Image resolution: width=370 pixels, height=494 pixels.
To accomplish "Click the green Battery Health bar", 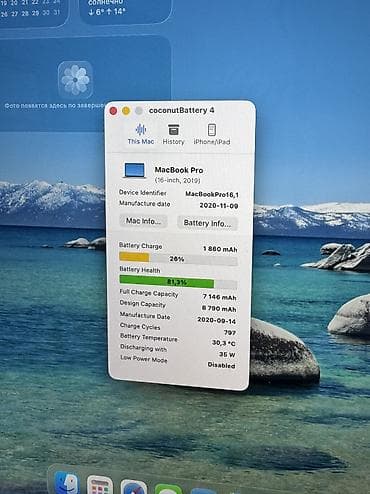I will tap(167, 281).
